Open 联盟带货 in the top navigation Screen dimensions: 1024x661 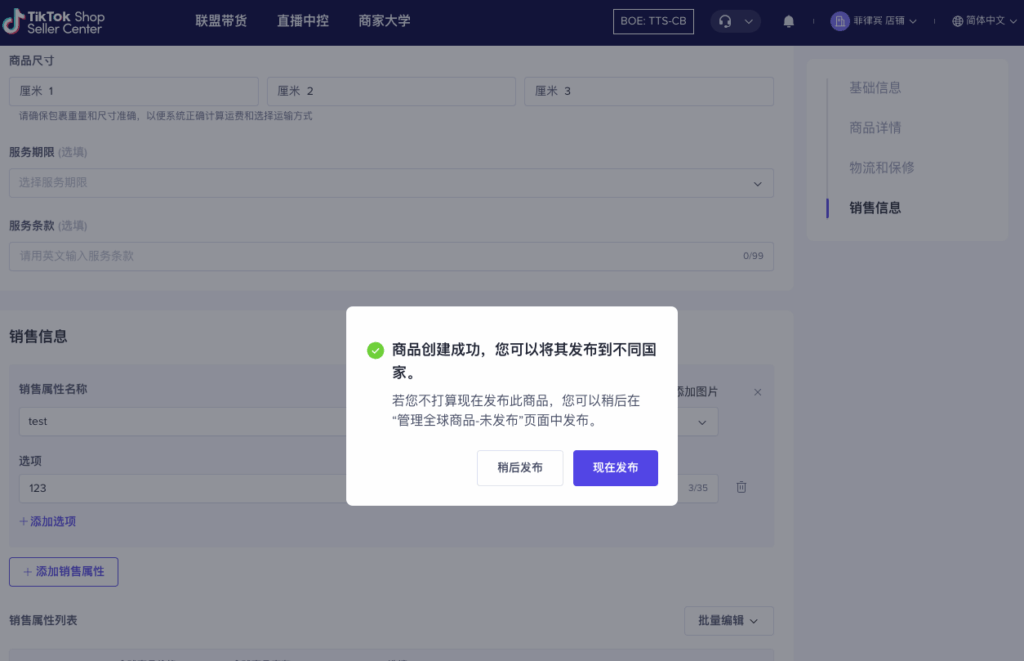tap(220, 20)
